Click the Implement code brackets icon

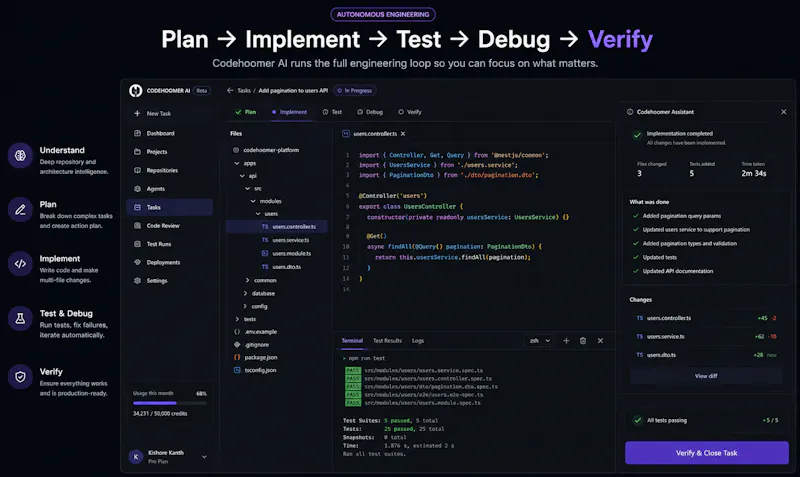[x=20, y=264]
